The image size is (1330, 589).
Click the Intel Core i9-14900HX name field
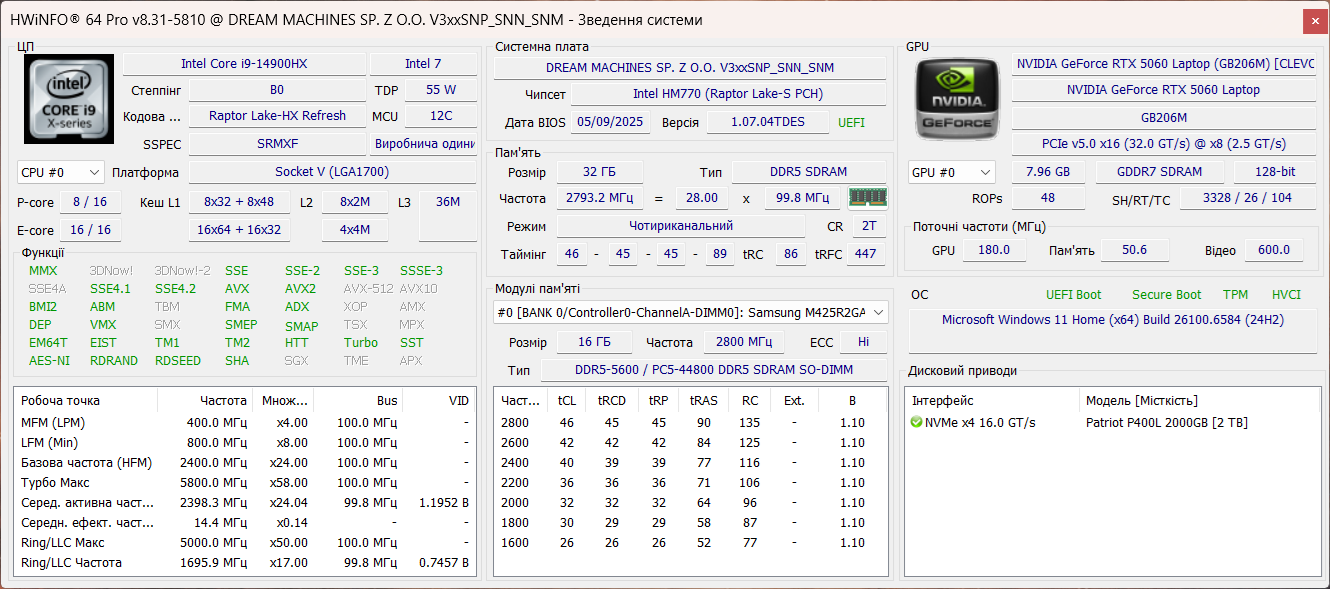point(244,64)
